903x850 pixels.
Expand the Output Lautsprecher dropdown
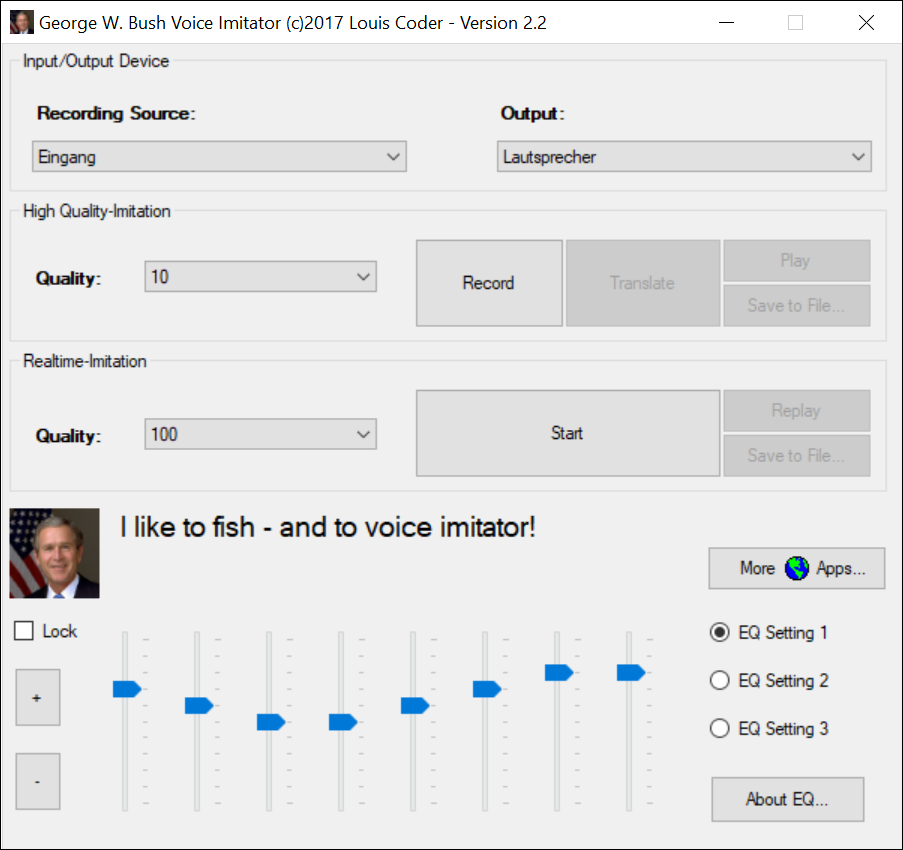[x=684, y=157]
